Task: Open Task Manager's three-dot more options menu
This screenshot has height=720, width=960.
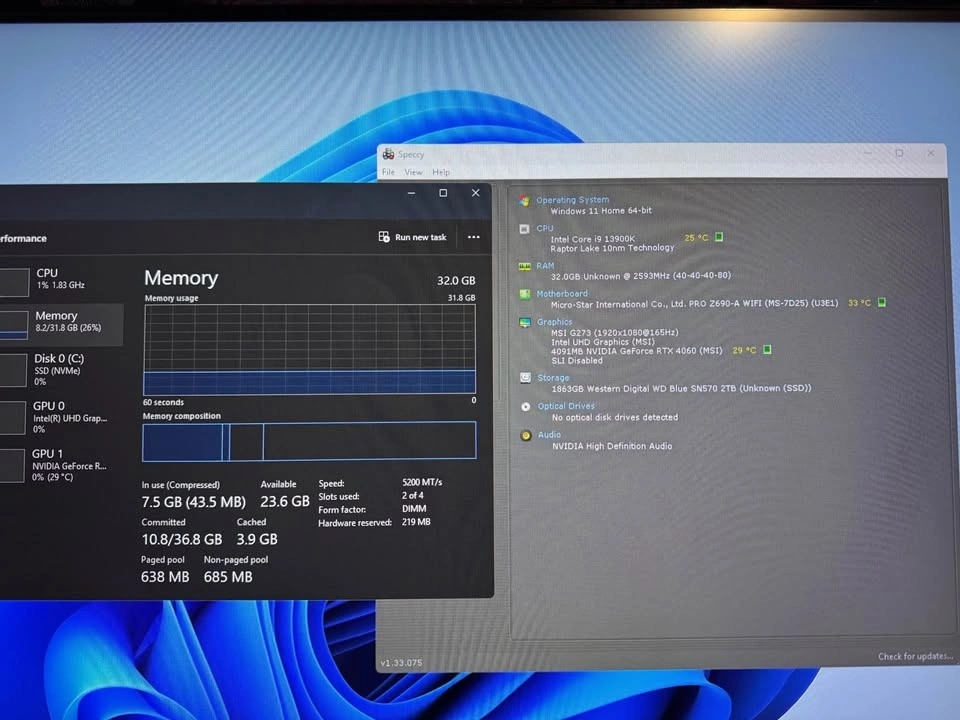Action: (x=473, y=237)
